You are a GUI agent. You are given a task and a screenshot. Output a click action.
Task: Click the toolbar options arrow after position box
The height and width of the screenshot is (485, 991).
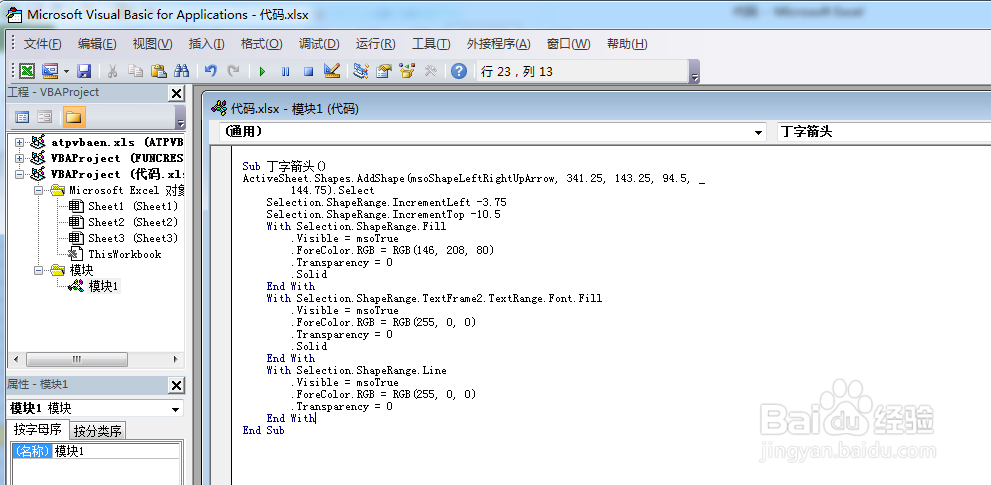pos(695,71)
